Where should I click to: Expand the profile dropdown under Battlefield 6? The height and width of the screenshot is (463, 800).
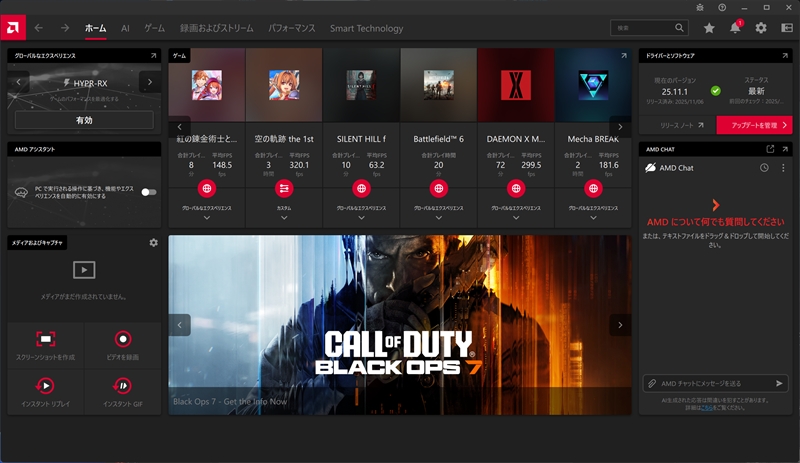tap(439, 216)
